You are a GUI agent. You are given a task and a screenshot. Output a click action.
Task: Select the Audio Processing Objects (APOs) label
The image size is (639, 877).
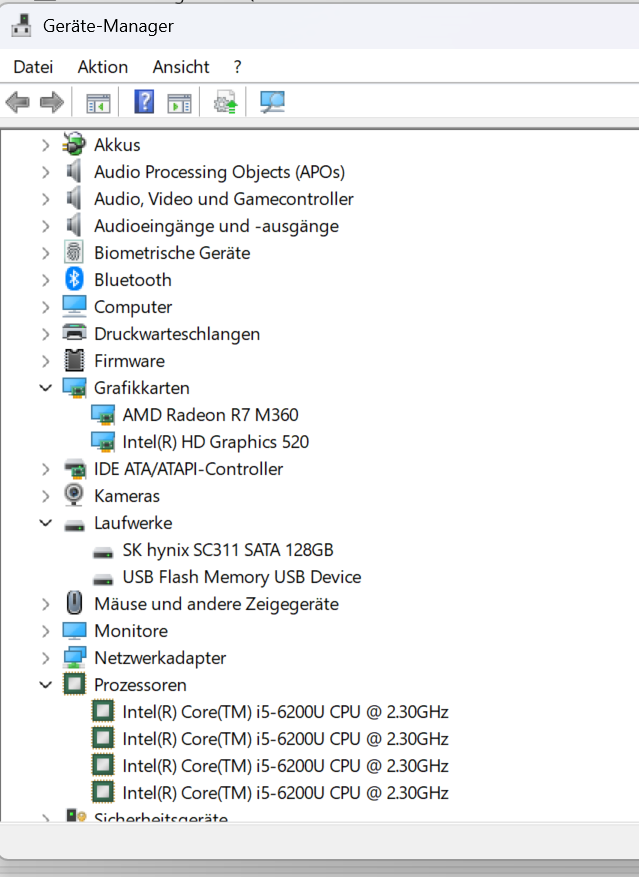[x=219, y=172]
